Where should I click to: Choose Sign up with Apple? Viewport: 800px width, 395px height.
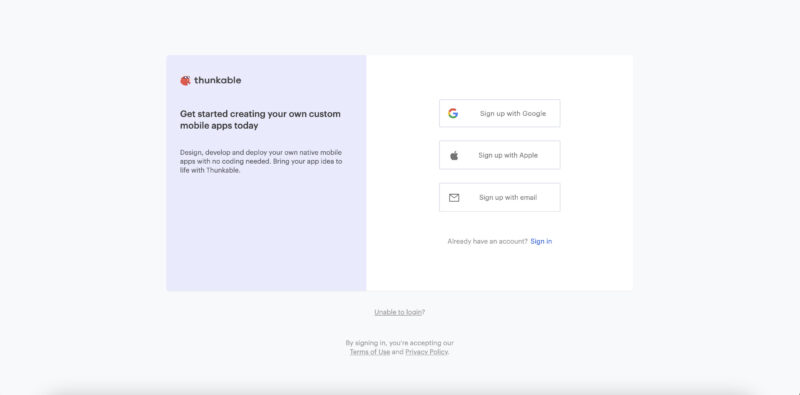499,155
